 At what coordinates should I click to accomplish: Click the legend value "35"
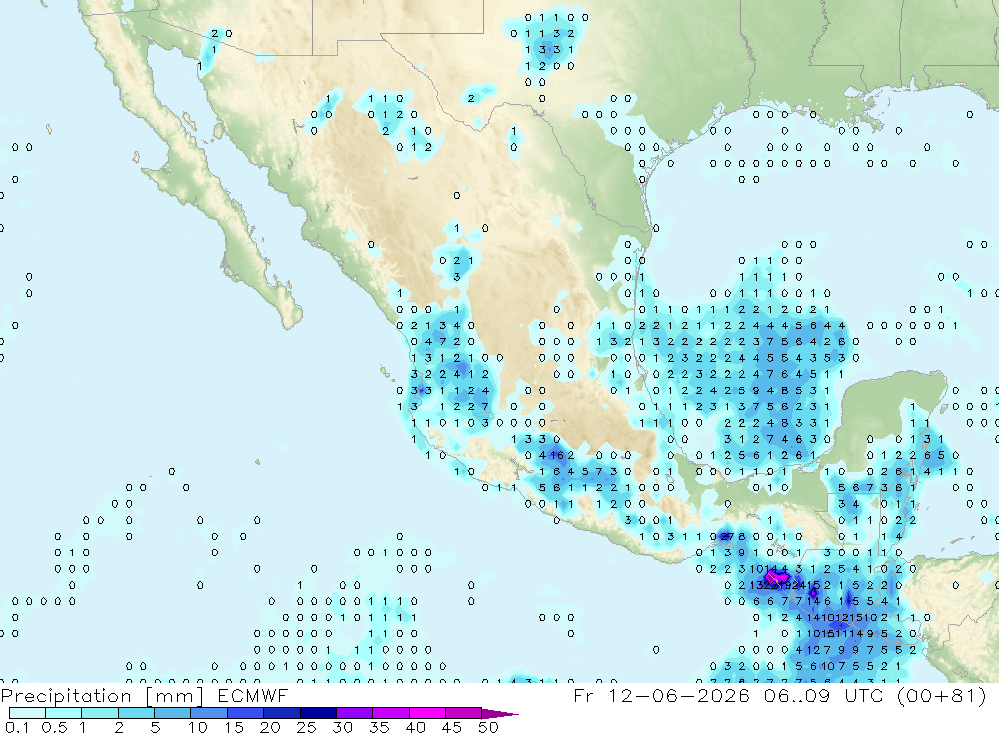379,727
